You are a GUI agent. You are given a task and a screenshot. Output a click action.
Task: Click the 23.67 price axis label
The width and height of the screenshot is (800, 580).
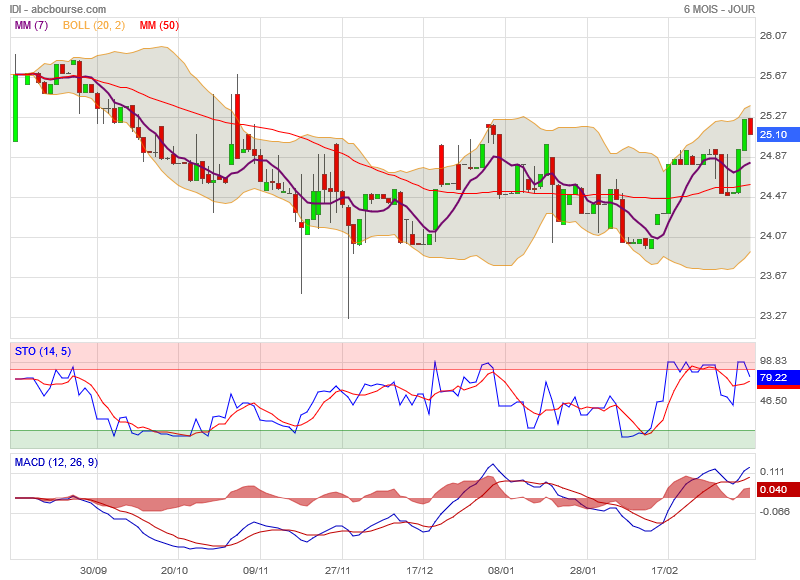pyautogui.click(x=773, y=275)
